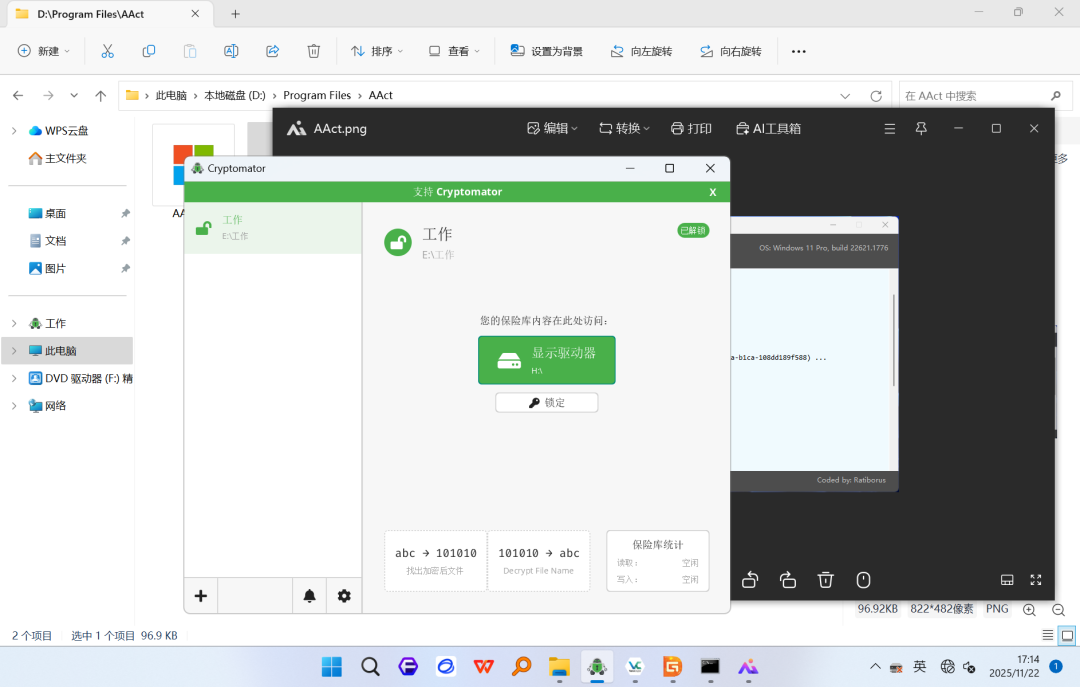Open the 排序 sort menu

point(377,51)
